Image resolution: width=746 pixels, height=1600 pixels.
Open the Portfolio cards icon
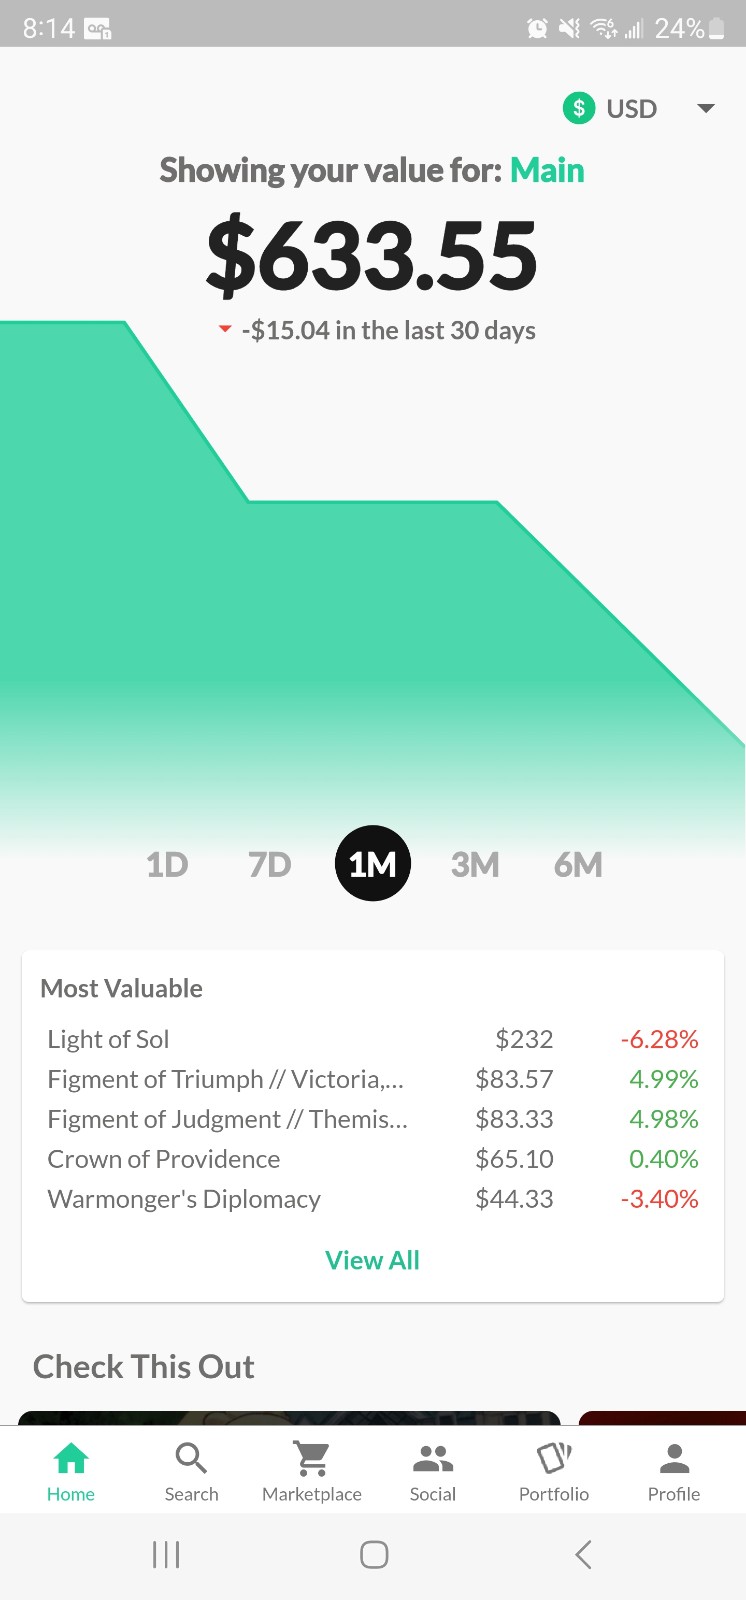(554, 1459)
